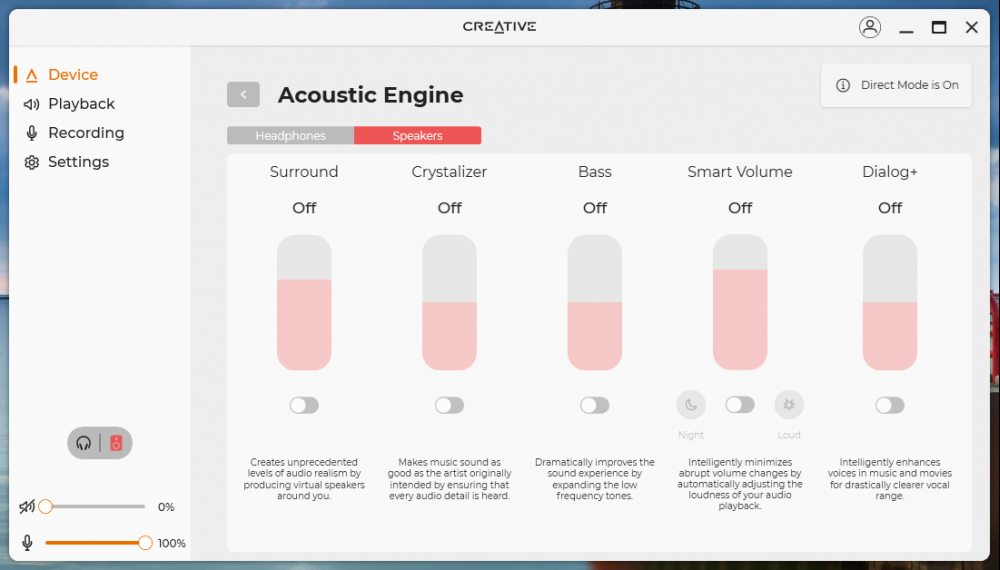
Task: Click the Direct Mode info icon
Action: coord(843,85)
